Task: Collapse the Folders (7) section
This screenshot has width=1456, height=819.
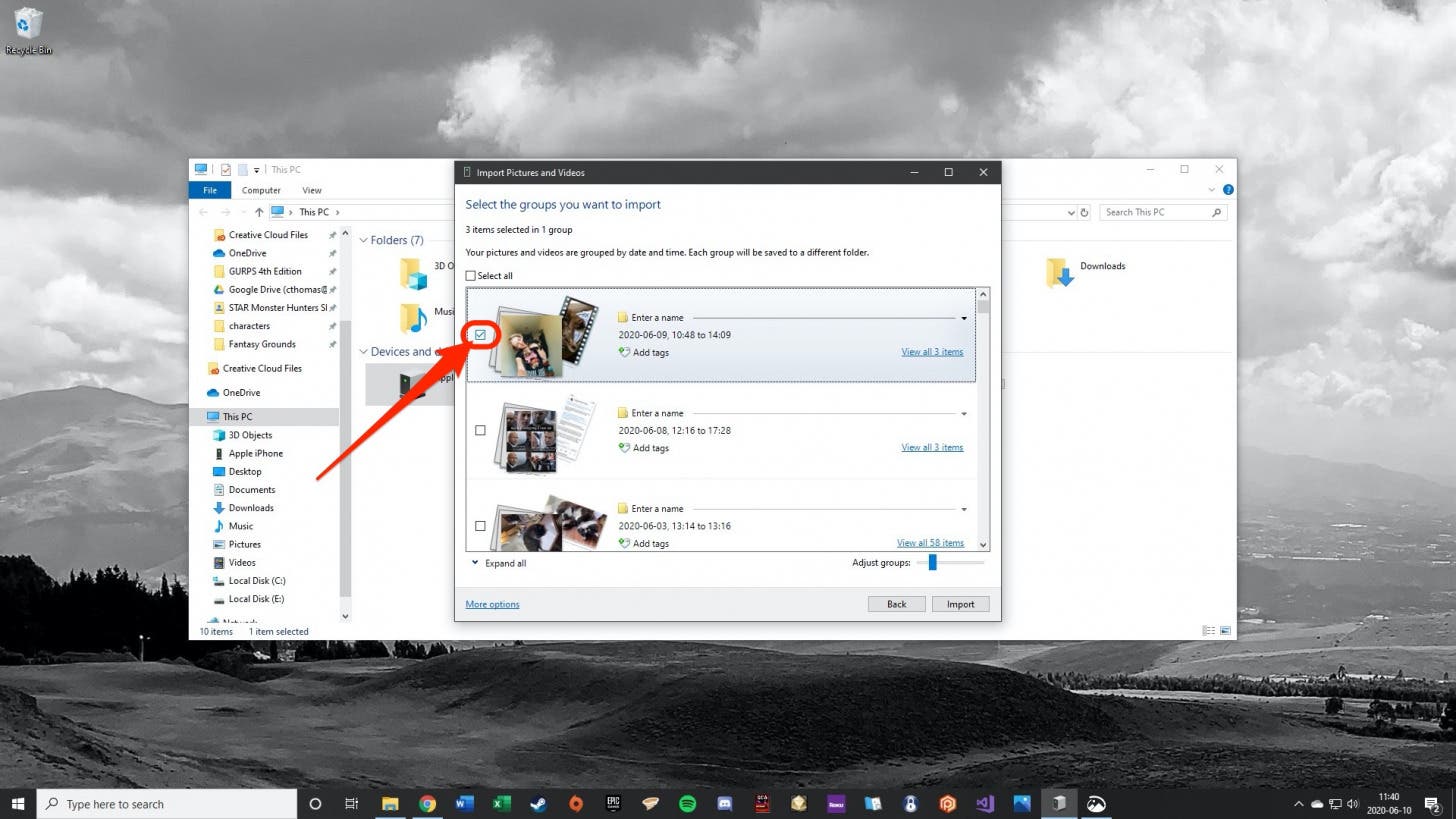Action: (363, 240)
